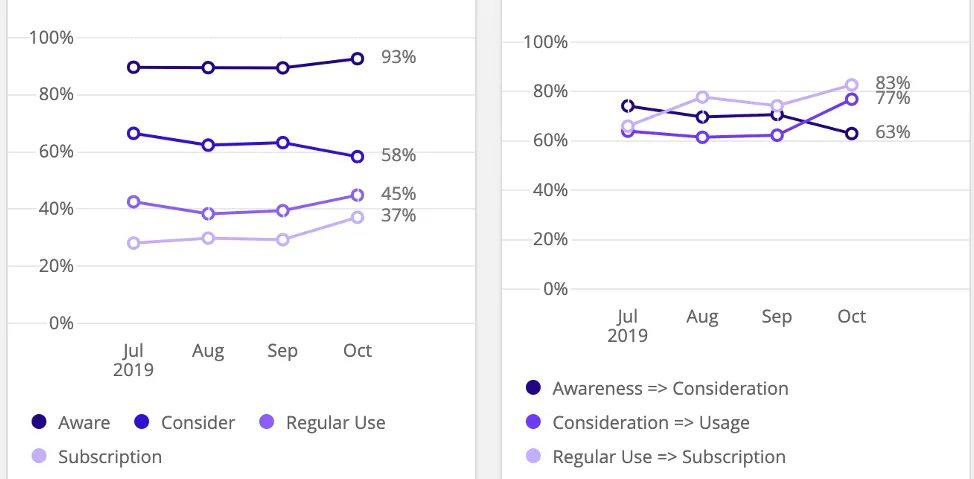Select the 83% October data point
This screenshot has height=479, width=974.
[852, 85]
